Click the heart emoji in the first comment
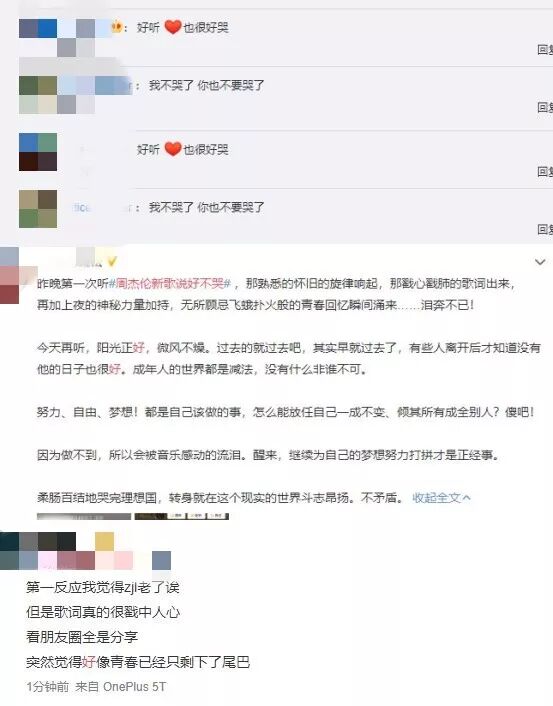The width and height of the screenshot is (553, 706). (x=172, y=27)
